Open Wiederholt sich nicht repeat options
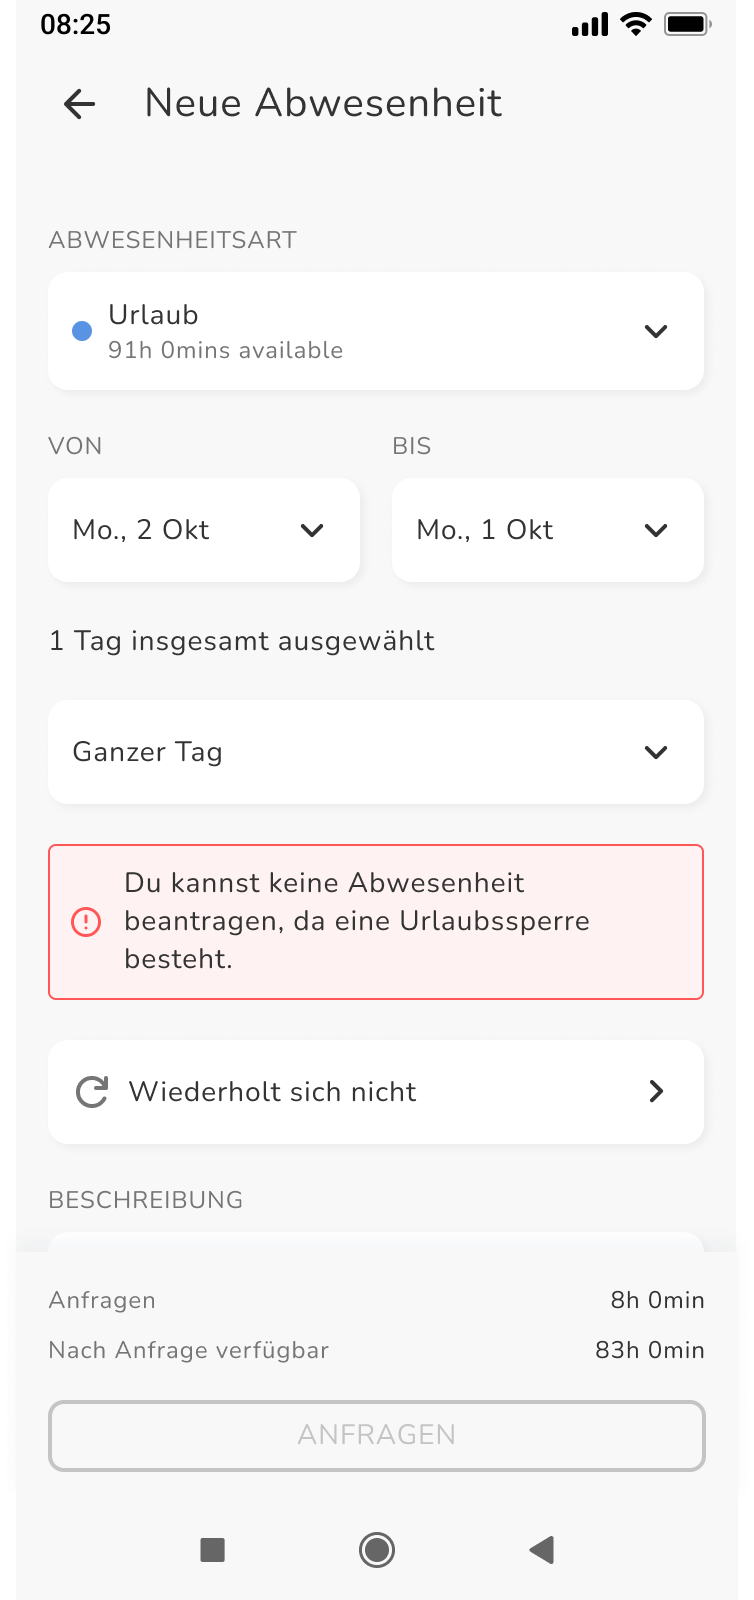Image resolution: width=754 pixels, height=1600 pixels. pyautogui.click(x=376, y=1092)
